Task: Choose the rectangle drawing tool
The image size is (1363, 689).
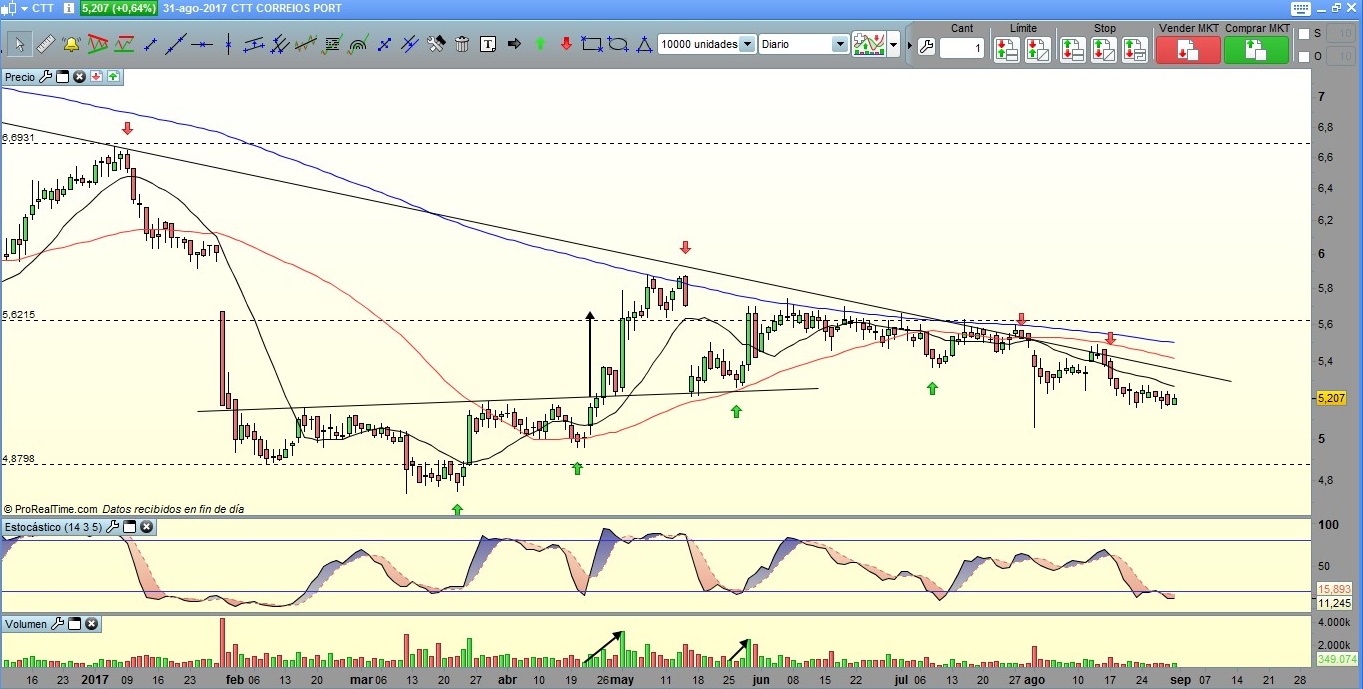Action: 592,44
